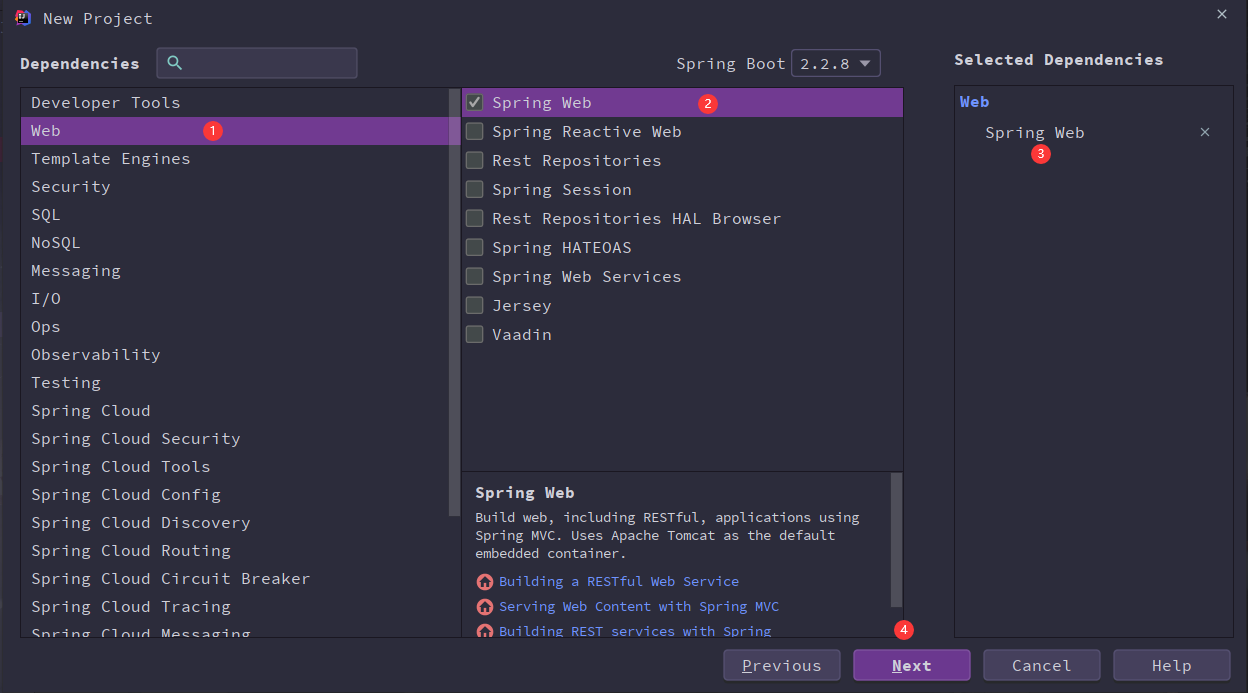This screenshot has height=693, width=1248.
Task: Enable the Spring Reactive Web checkbox
Action: pyautogui.click(x=475, y=131)
